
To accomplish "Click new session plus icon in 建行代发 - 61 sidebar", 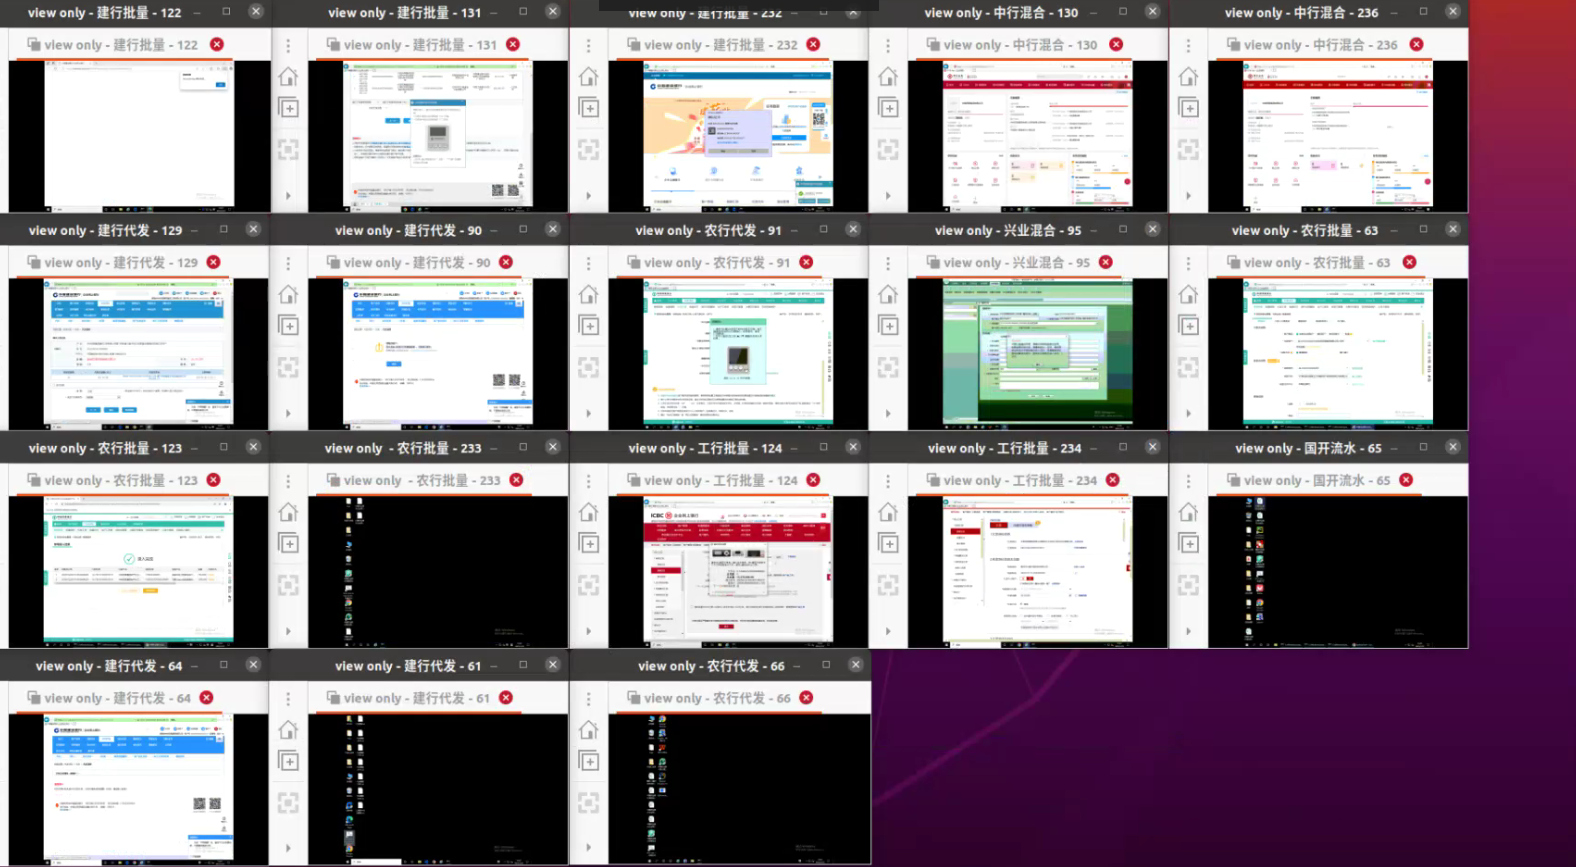I will (288, 762).
